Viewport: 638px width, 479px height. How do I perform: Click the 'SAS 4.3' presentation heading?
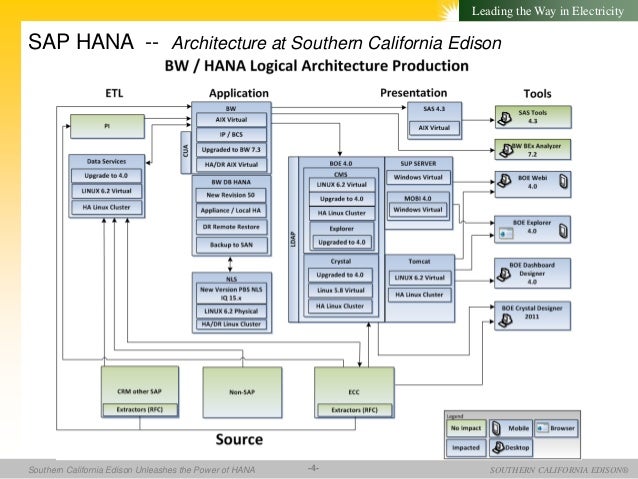click(434, 109)
